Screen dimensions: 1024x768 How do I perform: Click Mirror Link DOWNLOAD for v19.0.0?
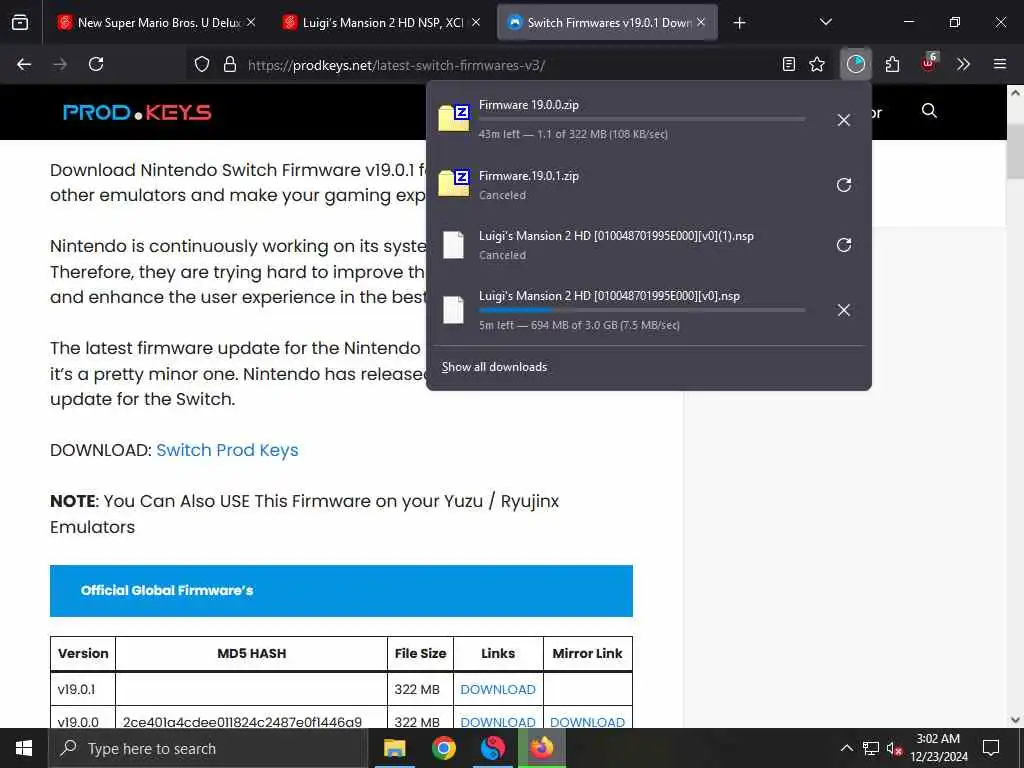click(x=587, y=722)
